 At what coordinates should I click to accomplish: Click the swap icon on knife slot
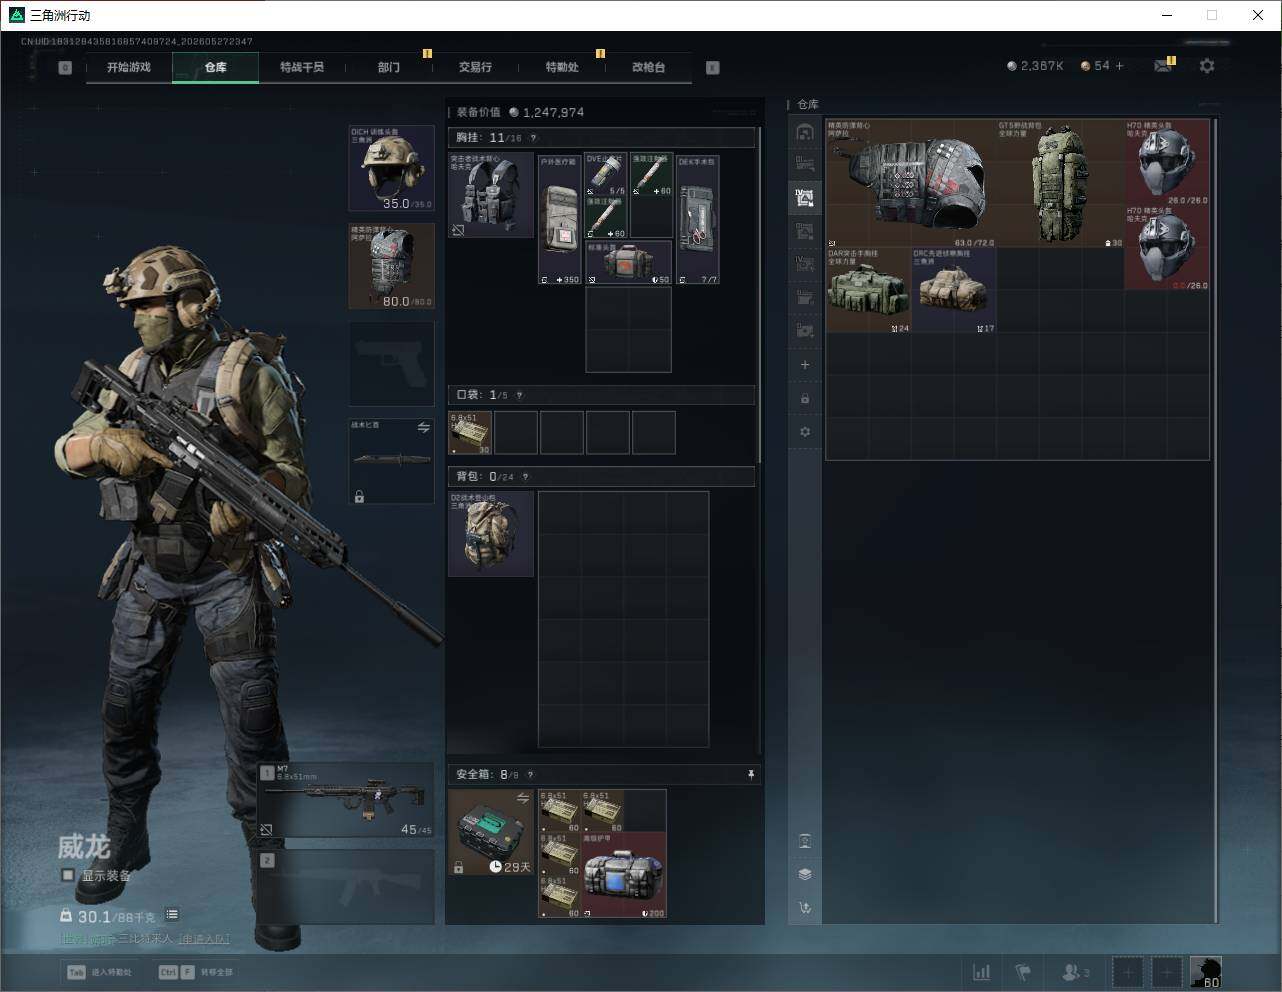point(423,428)
